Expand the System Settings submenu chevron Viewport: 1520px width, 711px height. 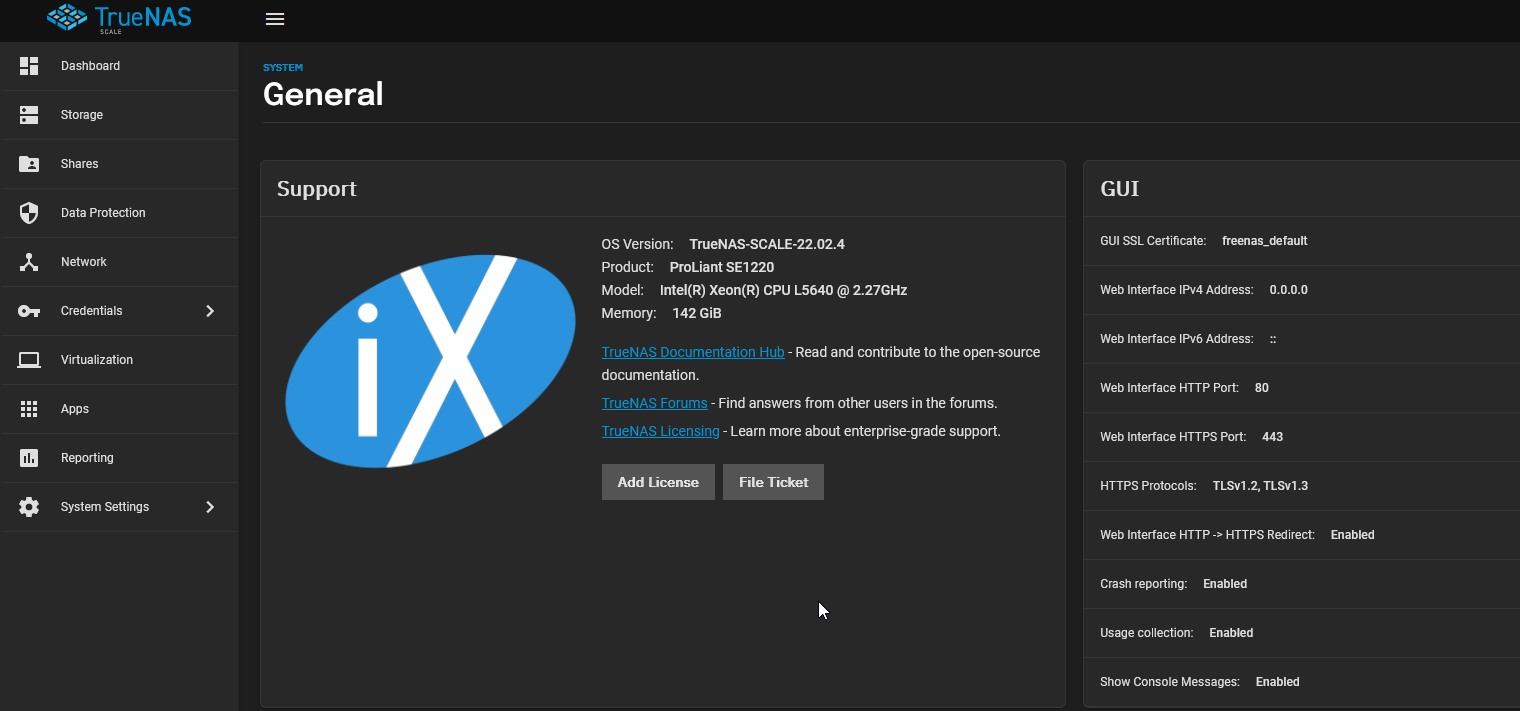(x=210, y=507)
